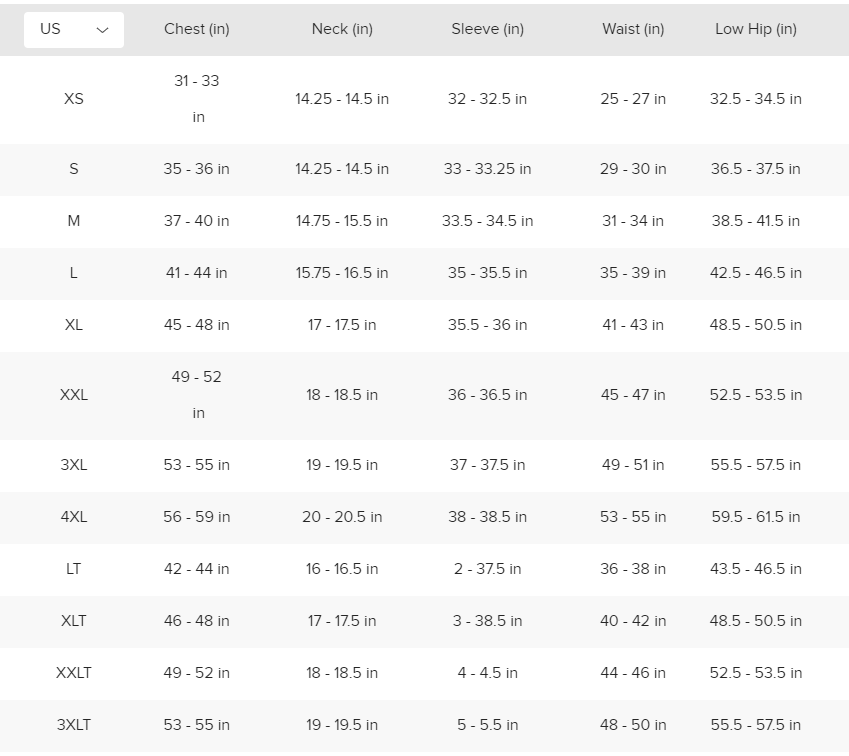Image resolution: width=849 pixels, height=756 pixels.
Task: Click the 15.75 - 16.5 in neck cell
Action: 342,273
